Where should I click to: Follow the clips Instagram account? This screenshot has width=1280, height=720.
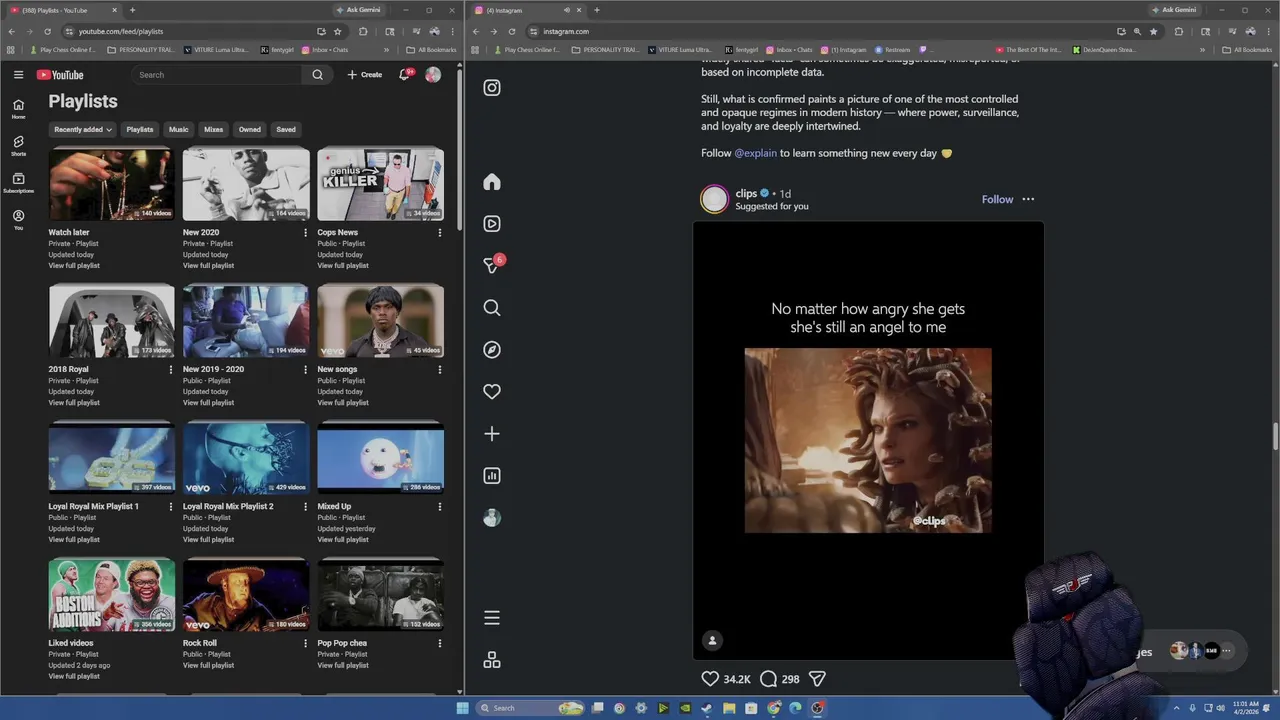pyautogui.click(x=997, y=199)
